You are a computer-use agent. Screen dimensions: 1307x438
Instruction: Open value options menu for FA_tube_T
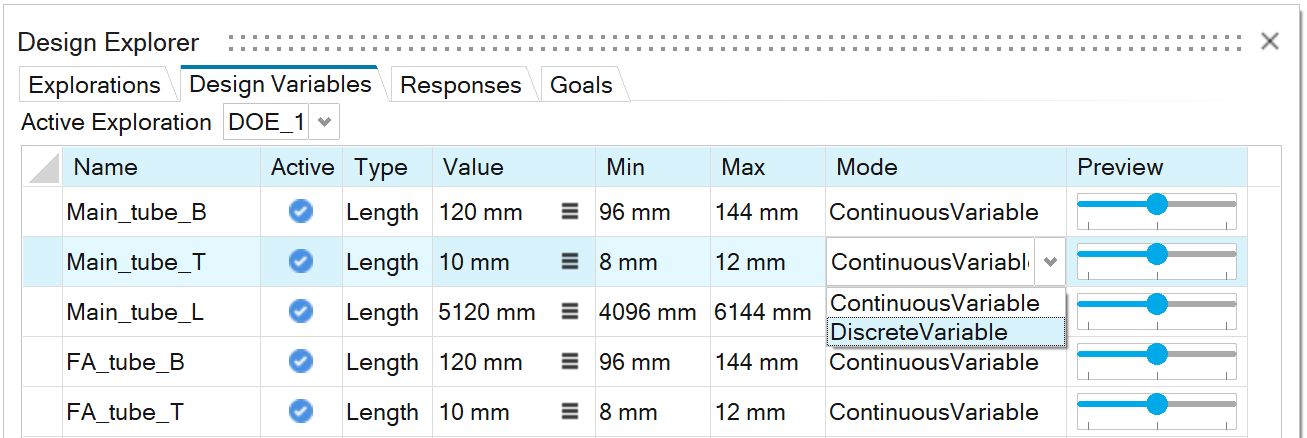pos(570,412)
